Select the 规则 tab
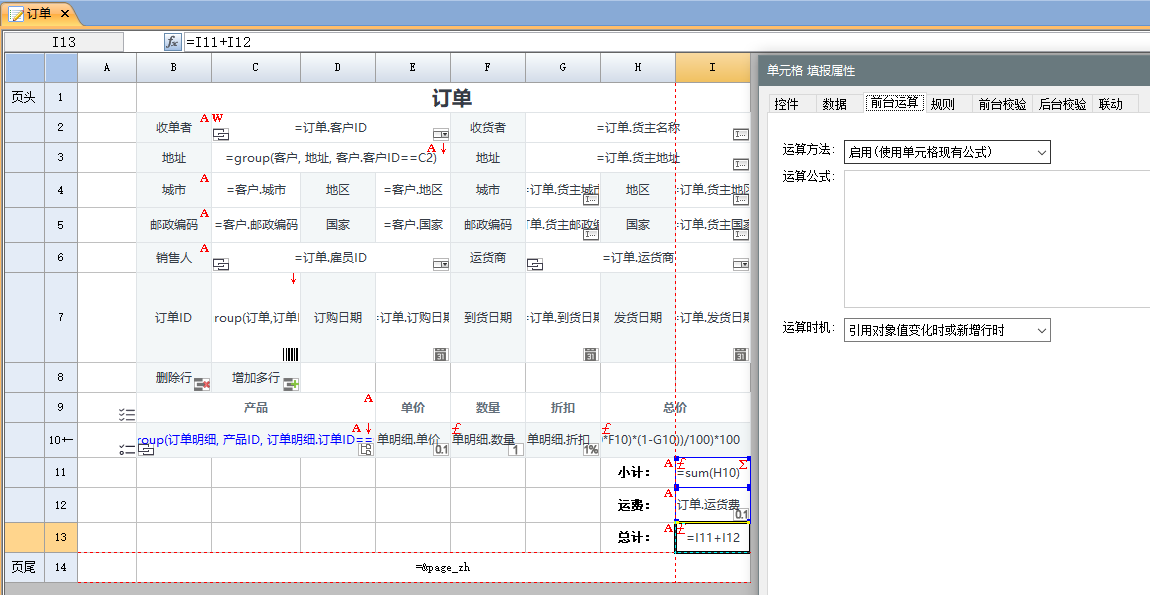This screenshot has height=595, width=1150. [942, 104]
